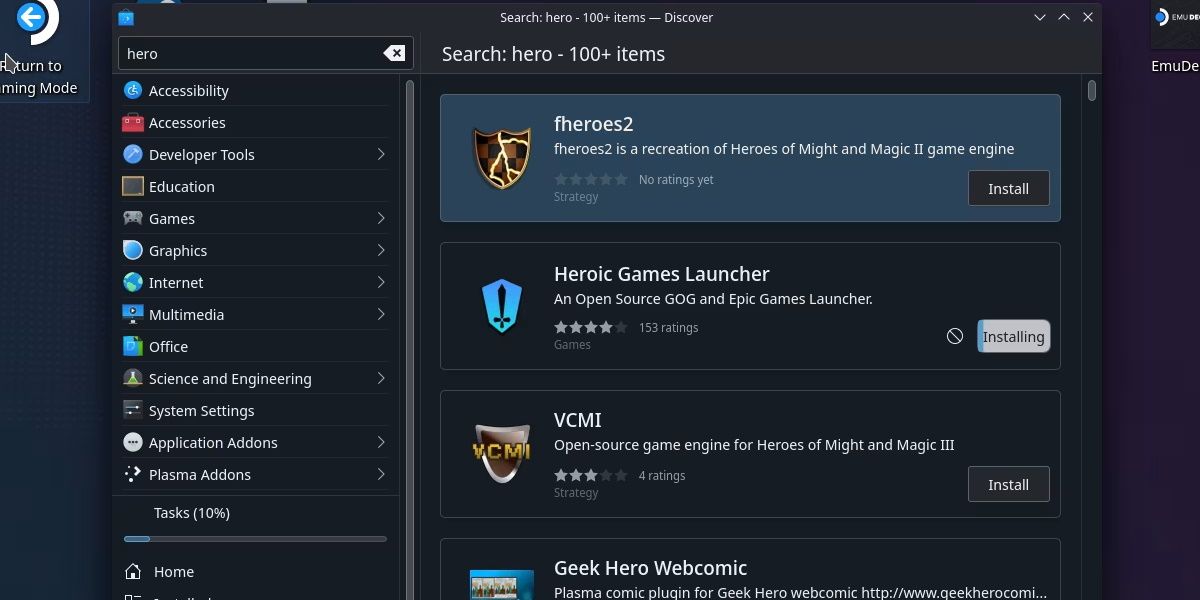Click the Tasks 10% progress bar
Screen dimensions: 1200x600
[x=255, y=538]
